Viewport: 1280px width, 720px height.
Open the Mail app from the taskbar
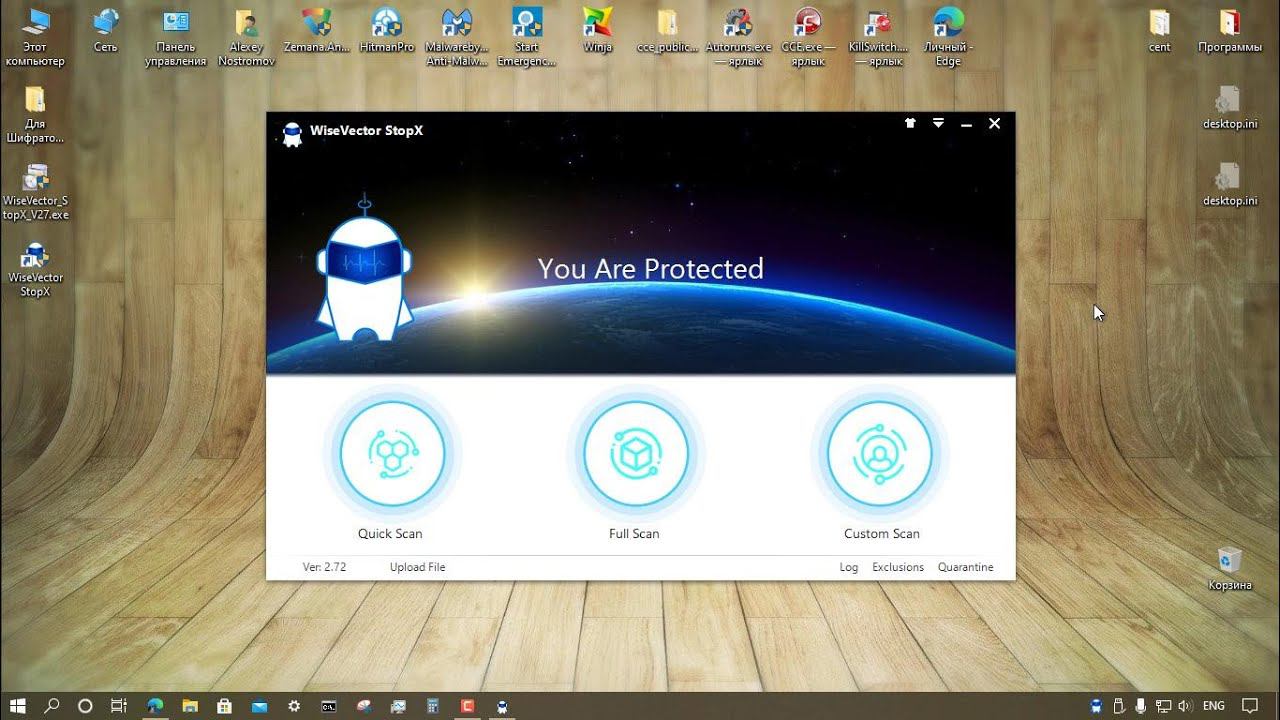click(x=259, y=706)
